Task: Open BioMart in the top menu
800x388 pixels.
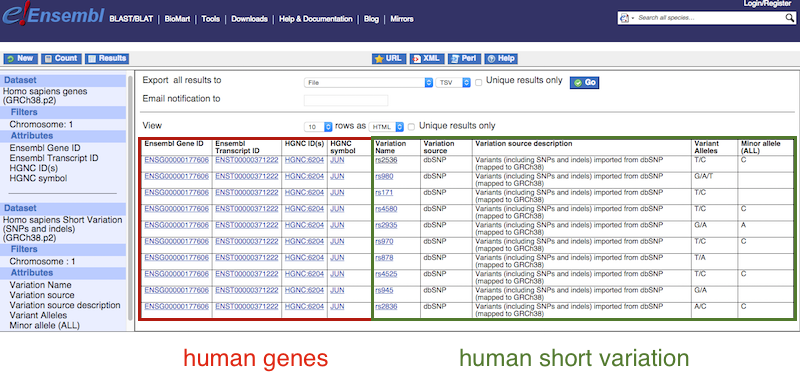Action: pyautogui.click(x=177, y=19)
